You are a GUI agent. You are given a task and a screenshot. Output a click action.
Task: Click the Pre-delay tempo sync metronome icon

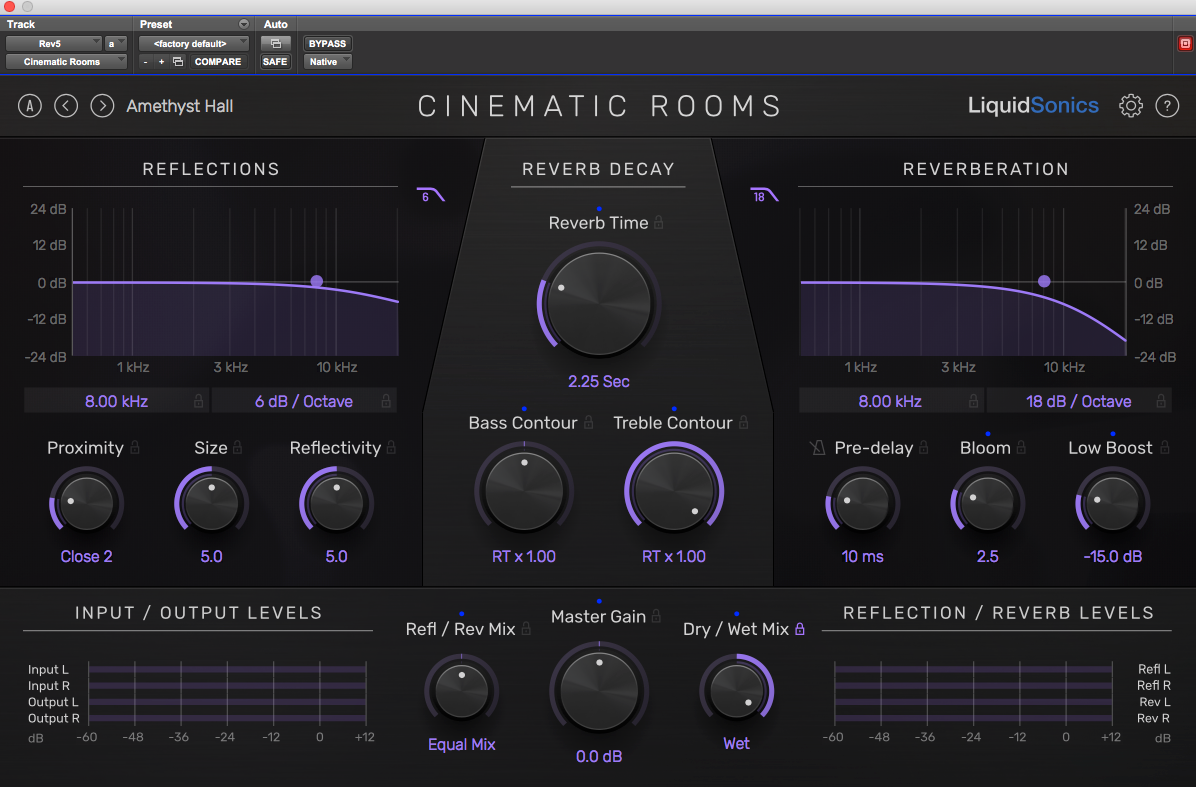tap(818, 448)
